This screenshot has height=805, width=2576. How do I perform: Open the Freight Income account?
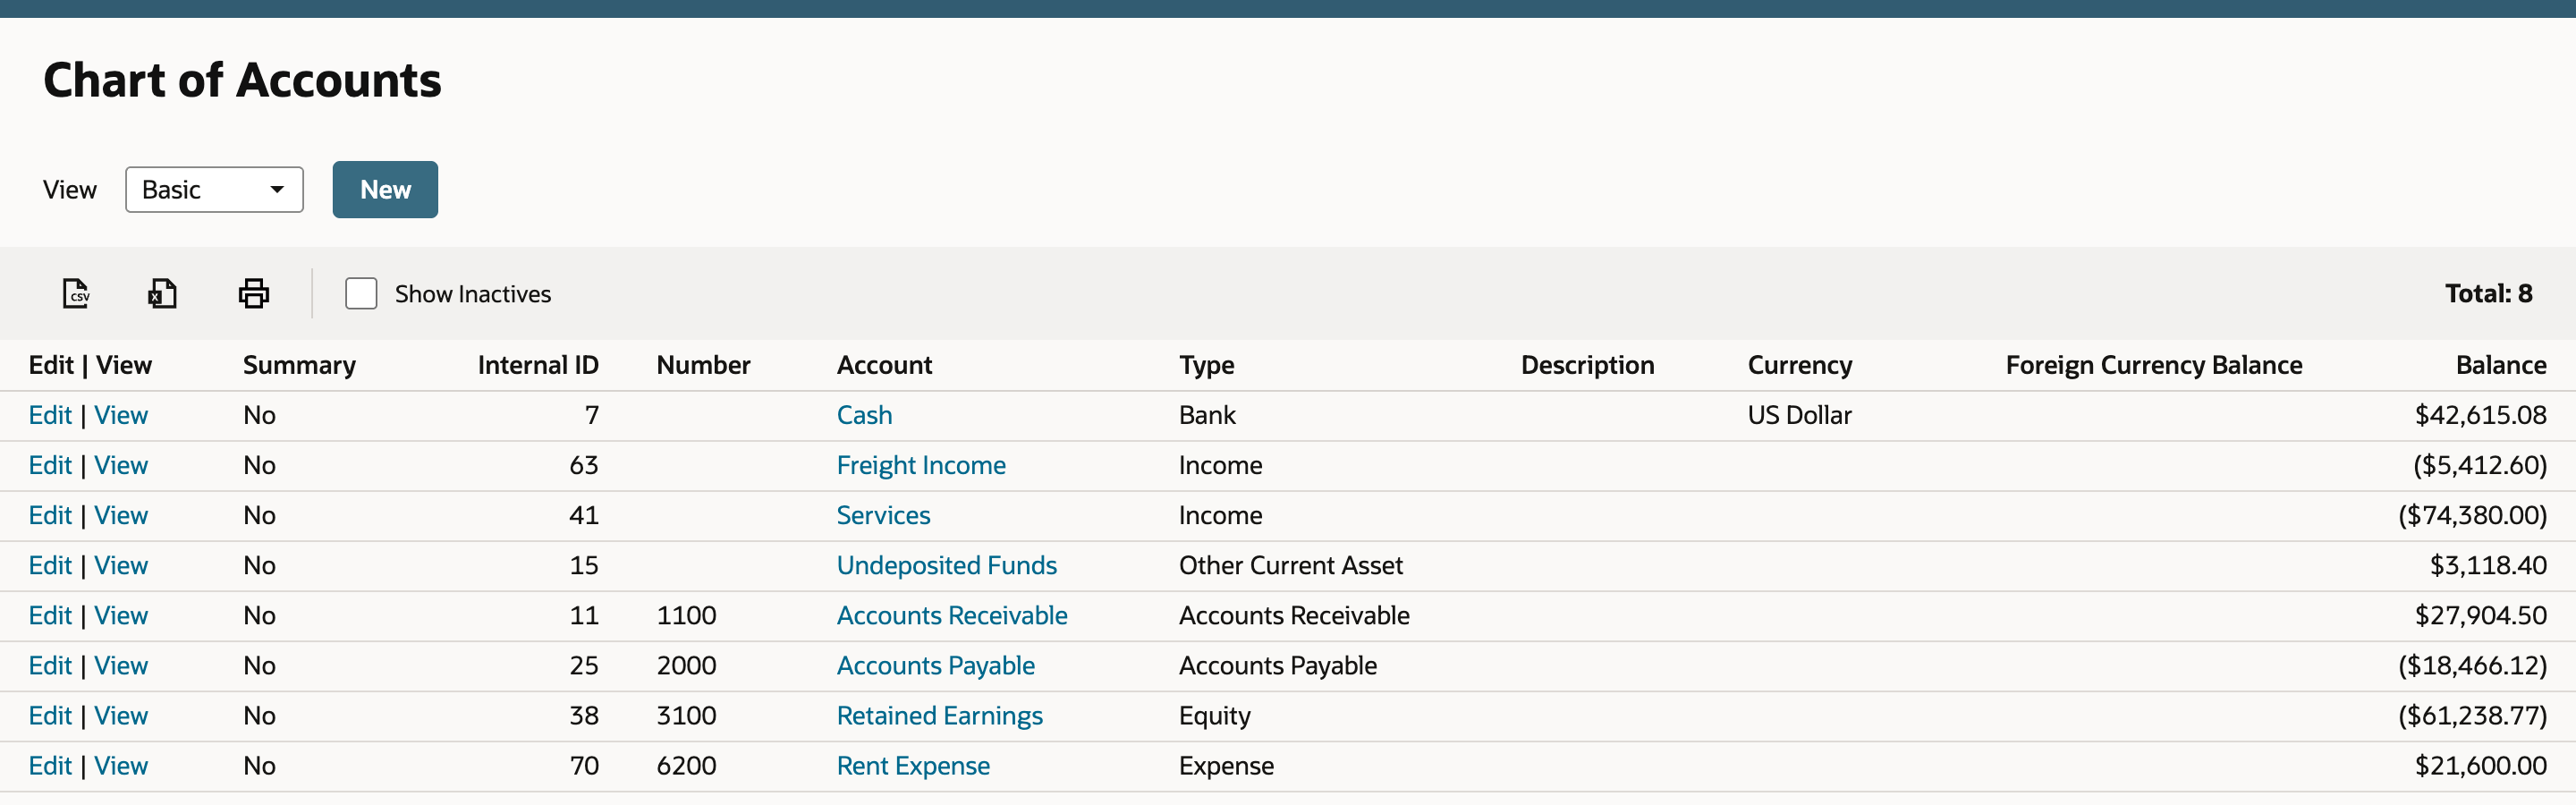click(x=921, y=465)
